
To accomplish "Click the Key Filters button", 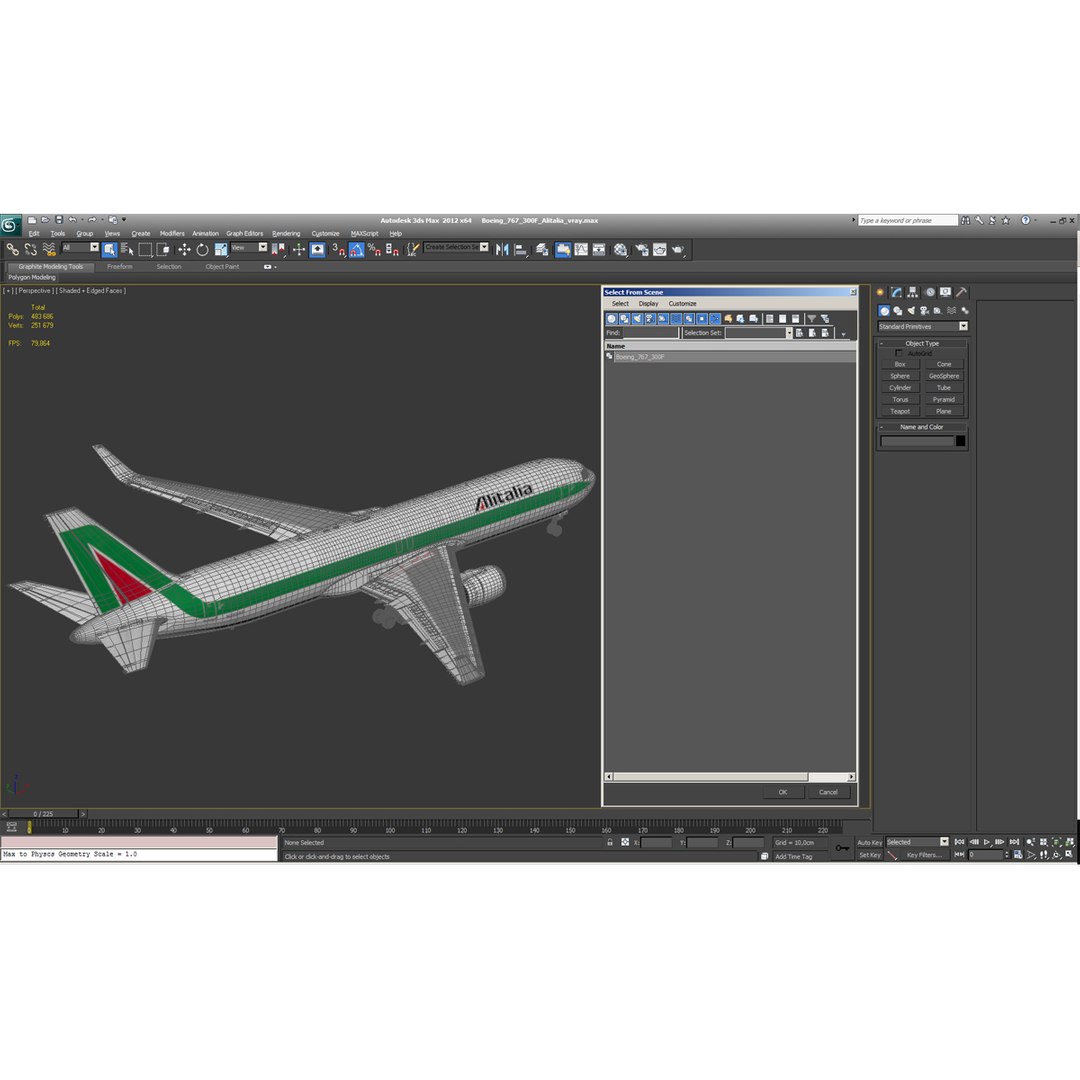I will 924,855.
